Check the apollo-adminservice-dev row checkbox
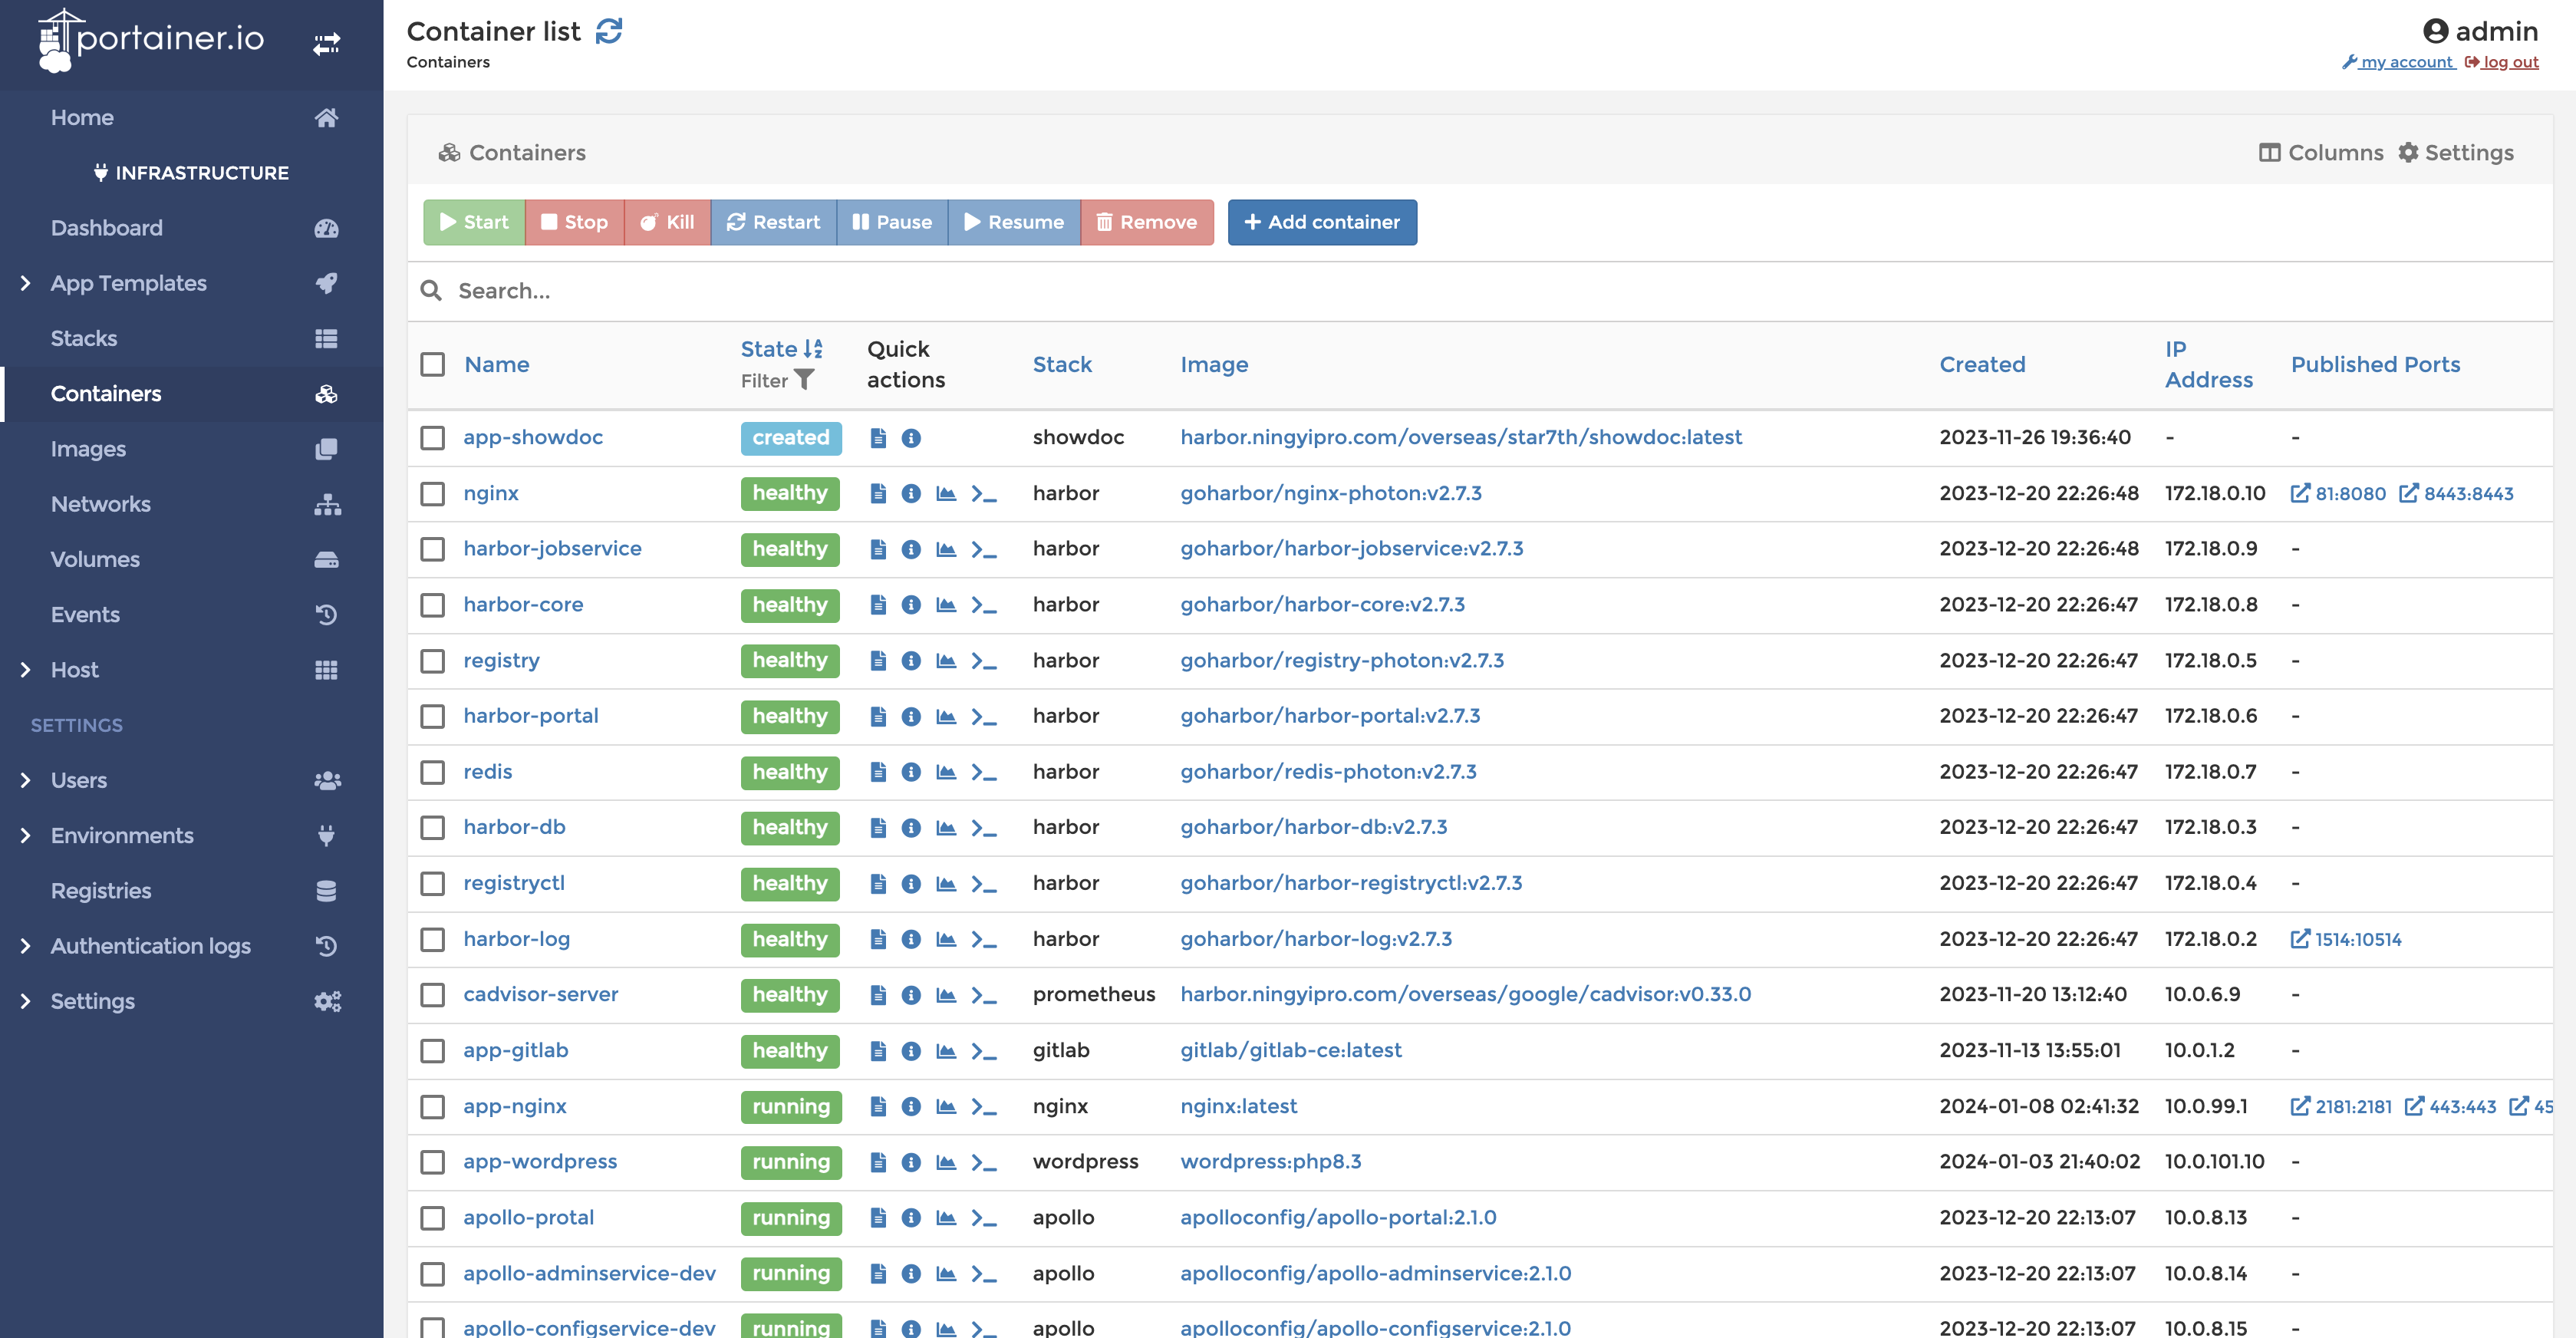This screenshot has height=1338, width=2576. point(432,1274)
